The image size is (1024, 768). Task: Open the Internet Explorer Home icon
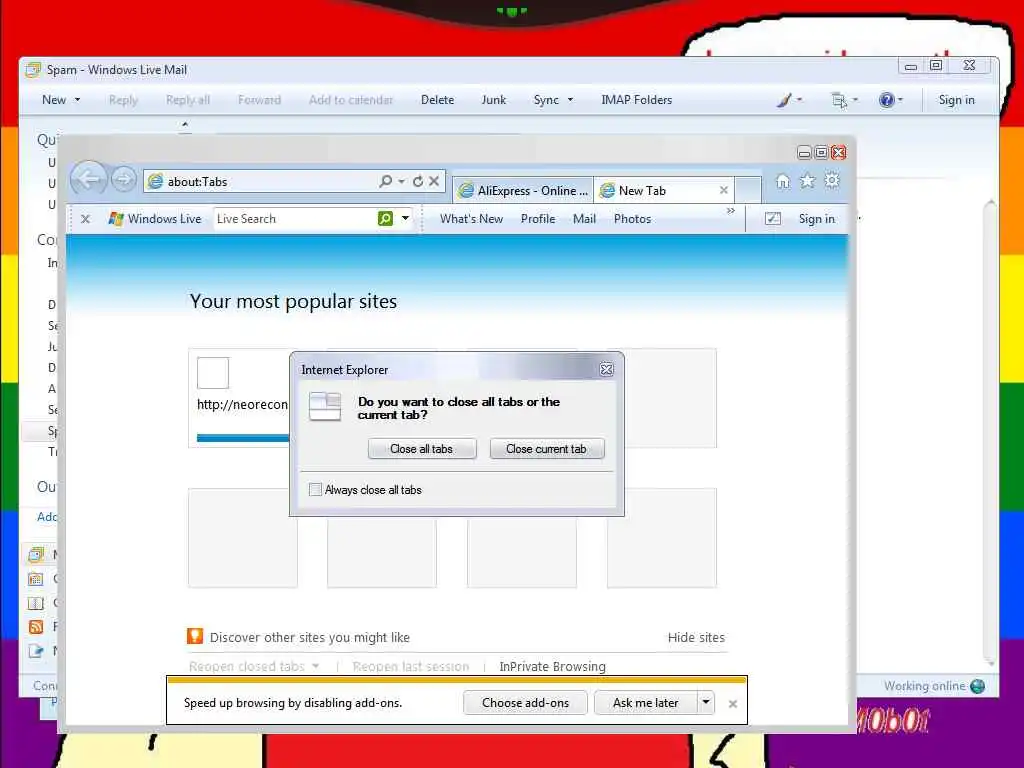[782, 181]
